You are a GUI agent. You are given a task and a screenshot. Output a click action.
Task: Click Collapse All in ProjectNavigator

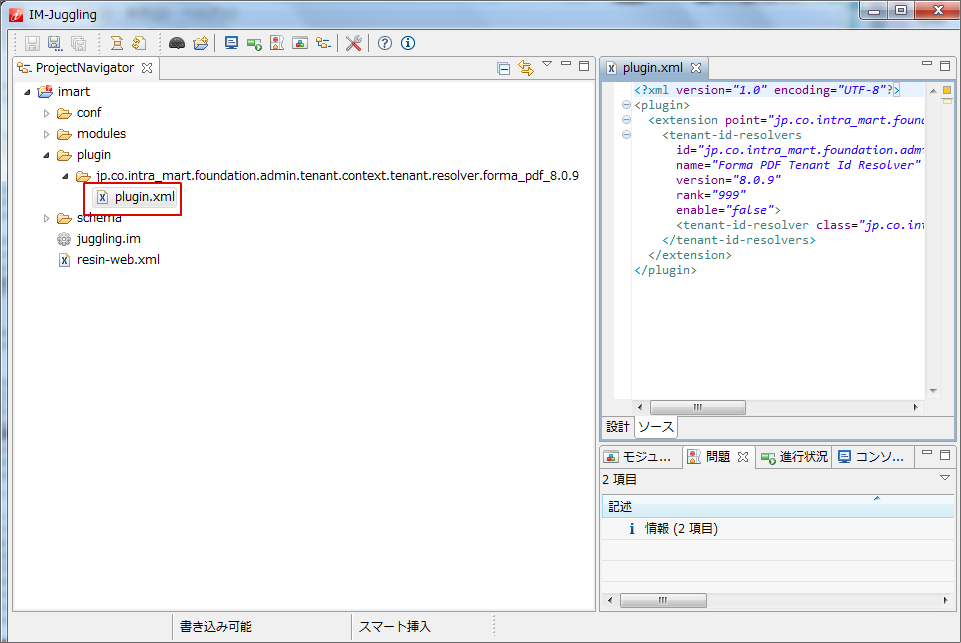[x=504, y=68]
